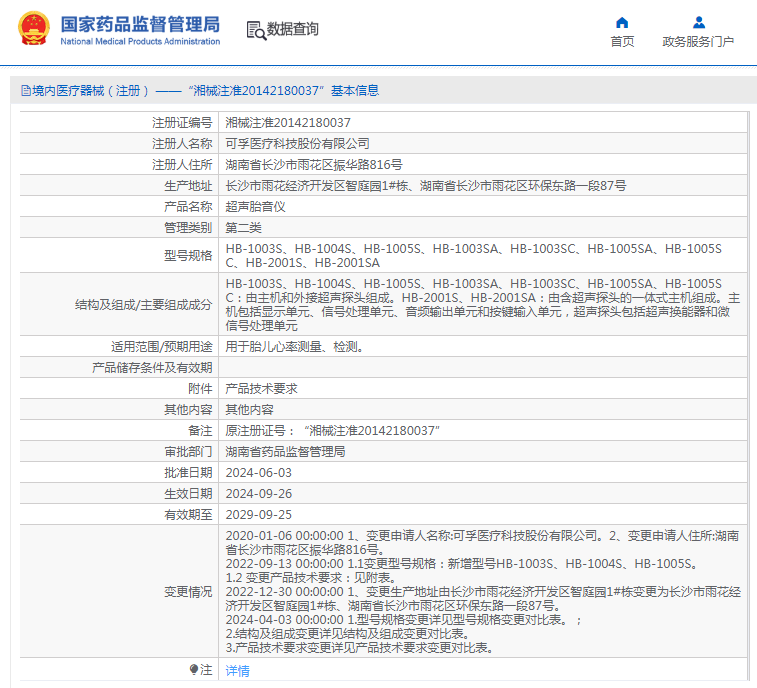Click the 管理类别 row label

pos(188,227)
